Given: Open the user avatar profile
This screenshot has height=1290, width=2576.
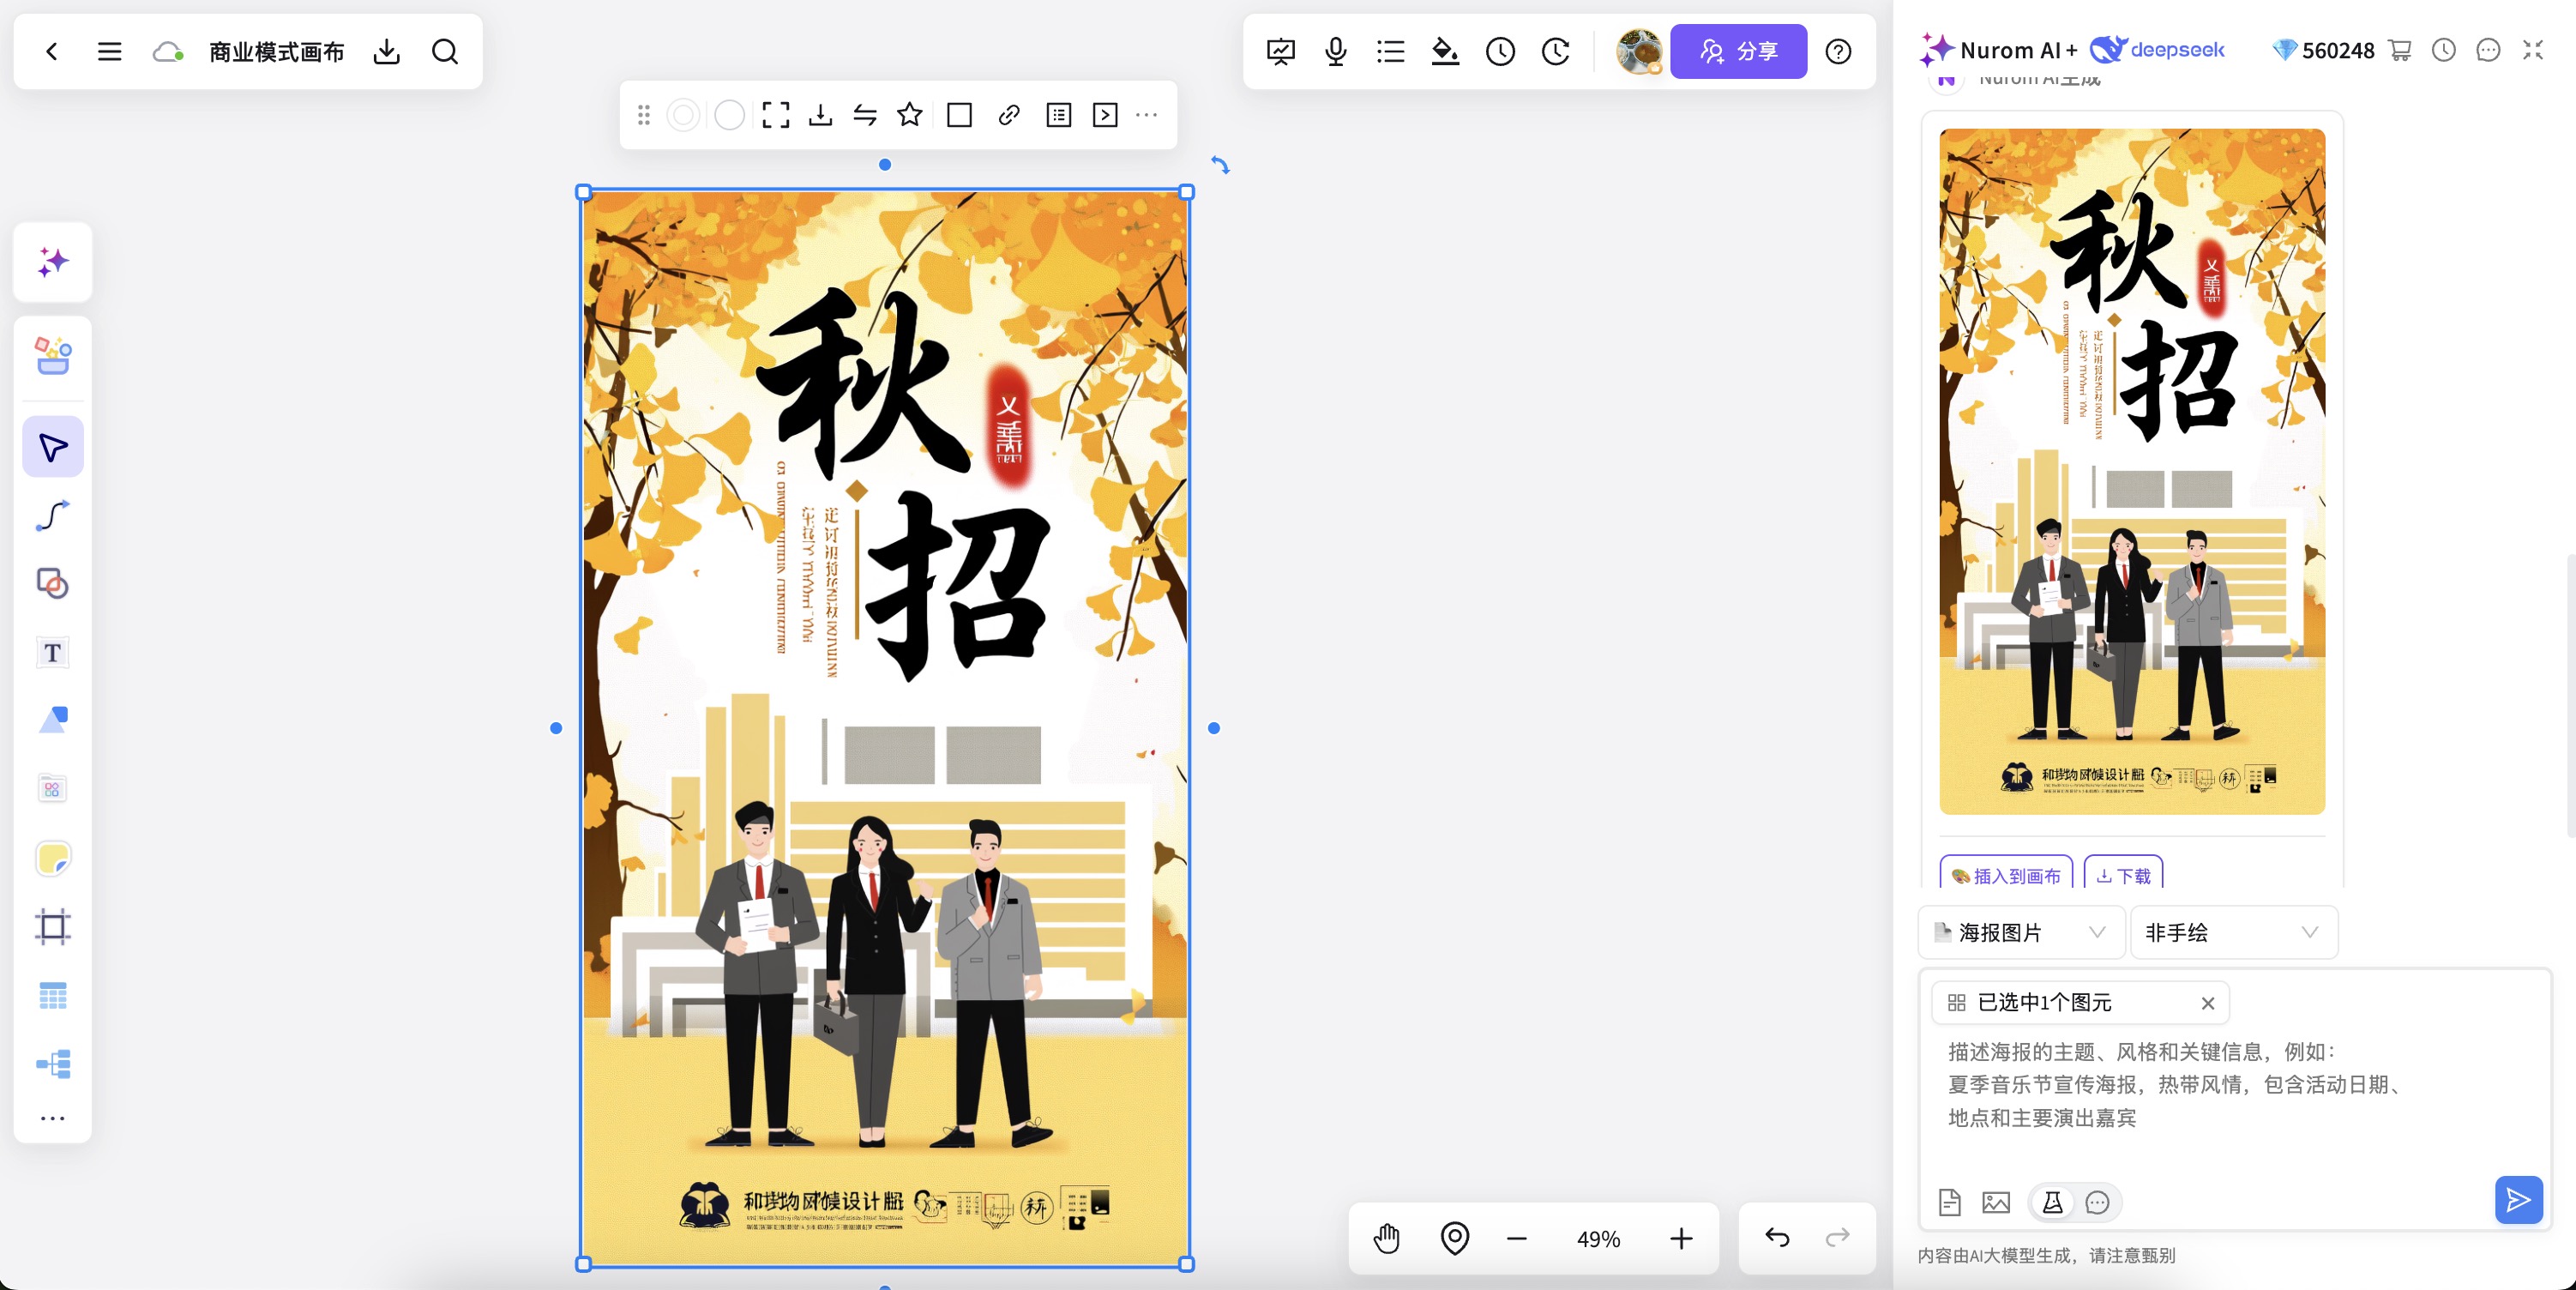Looking at the screenshot, I should pyautogui.click(x=1638, y=51).
